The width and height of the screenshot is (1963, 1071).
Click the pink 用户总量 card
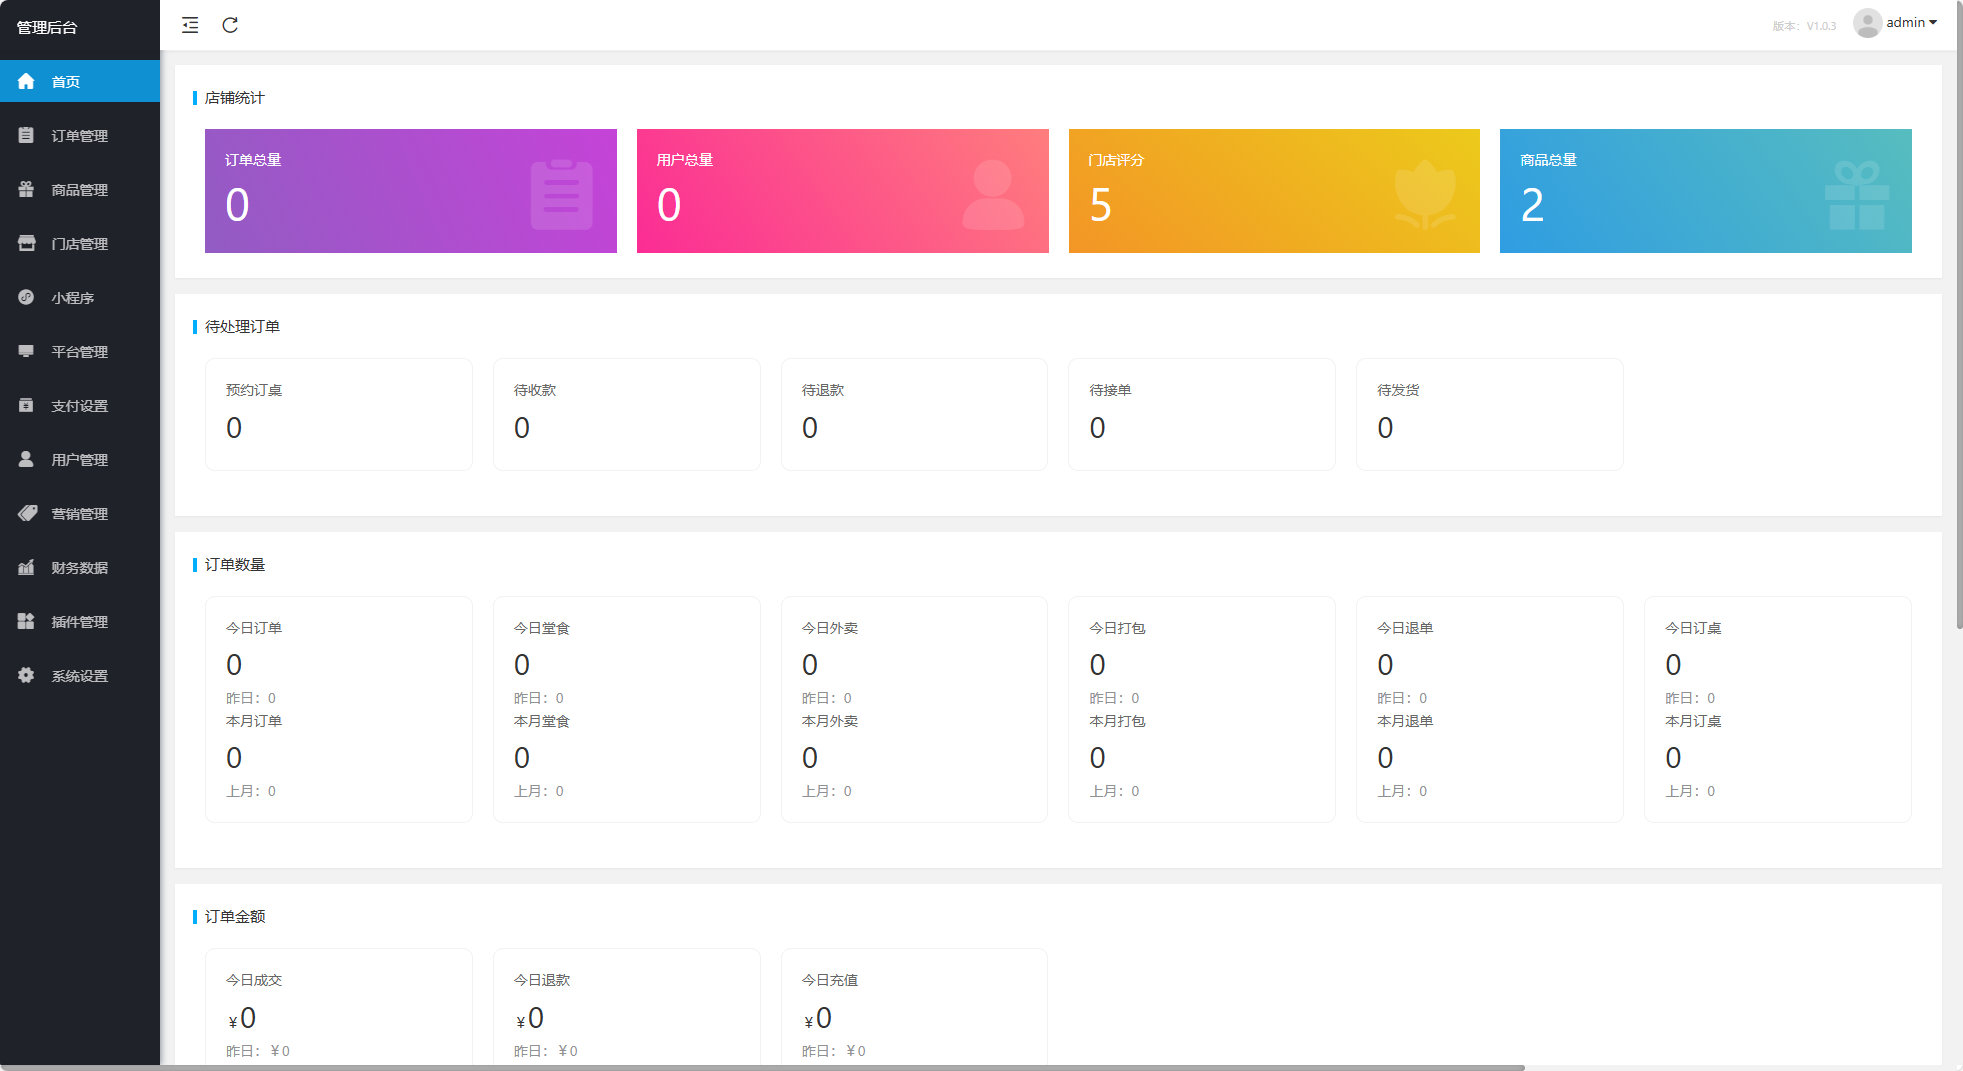coord(842,191)
